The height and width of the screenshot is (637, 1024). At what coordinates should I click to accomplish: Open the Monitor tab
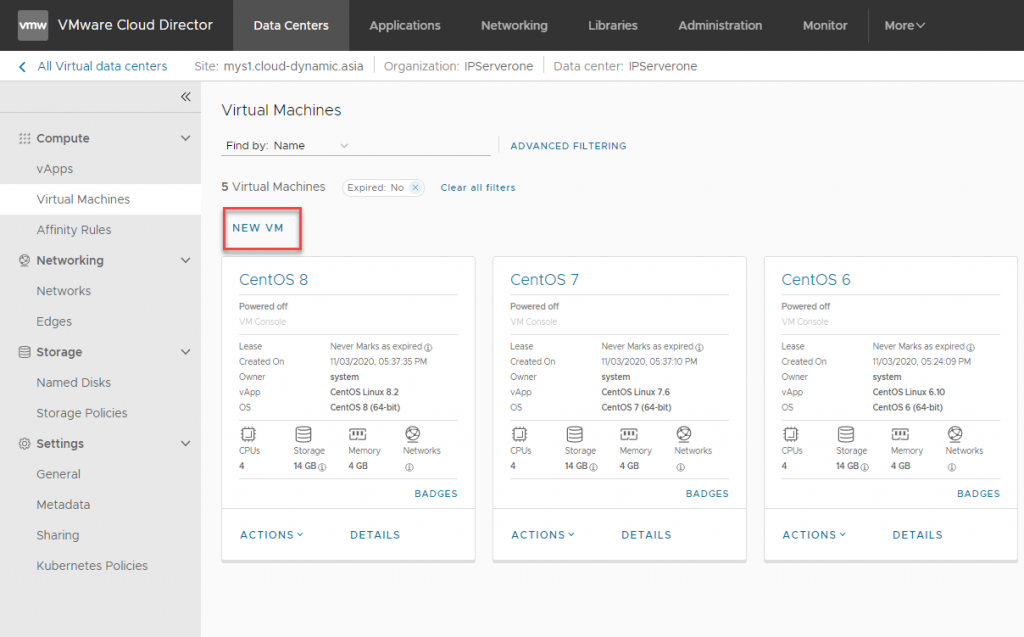(x=825, y=25)
